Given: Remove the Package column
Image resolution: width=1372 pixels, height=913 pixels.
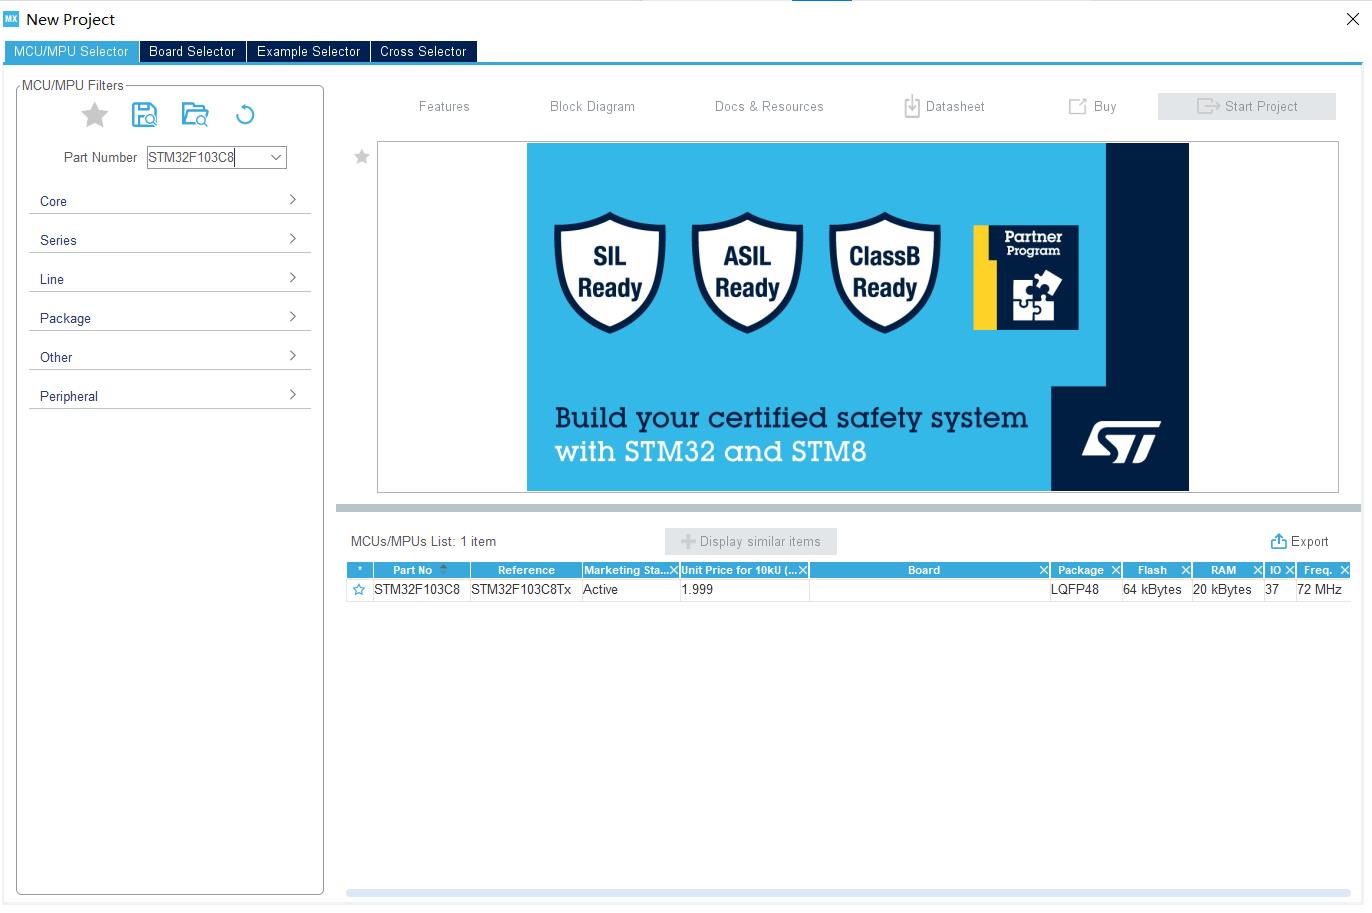Looking at the screenshot, I should (x=1116, y=570).
